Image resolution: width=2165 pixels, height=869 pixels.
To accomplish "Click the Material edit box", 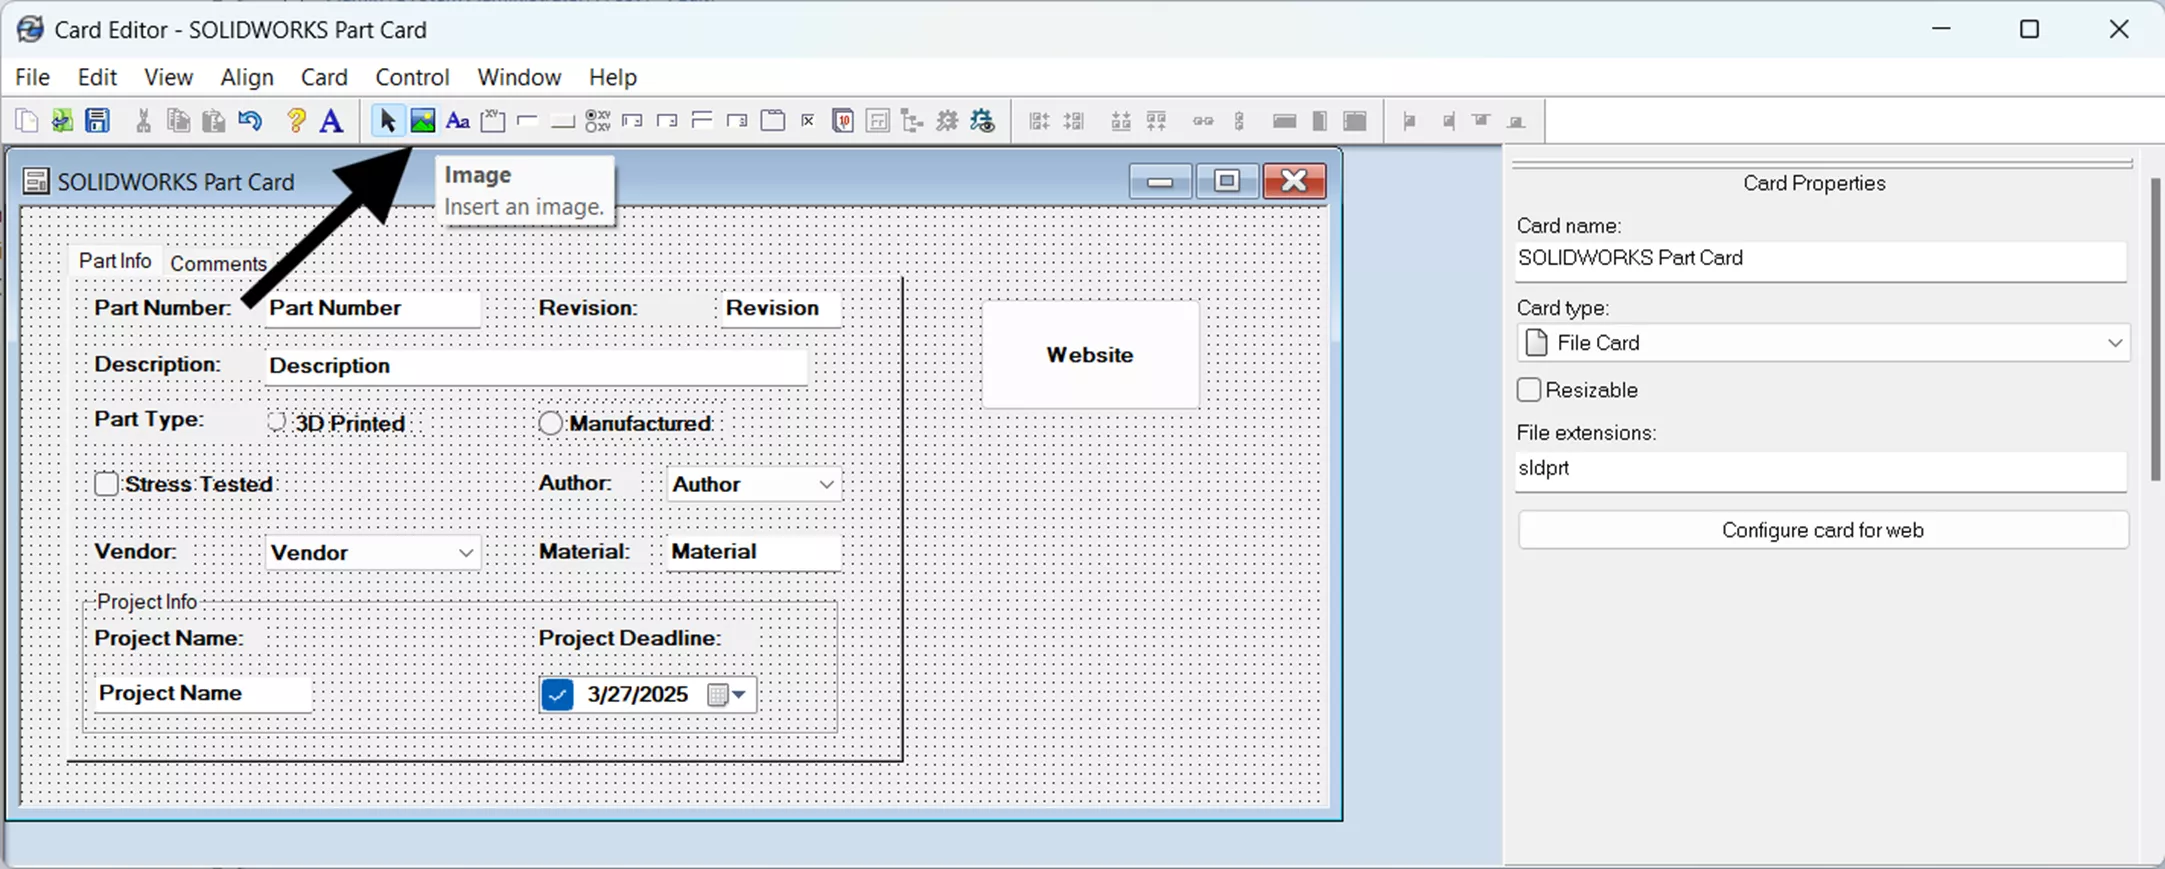I will coord(753,552).
